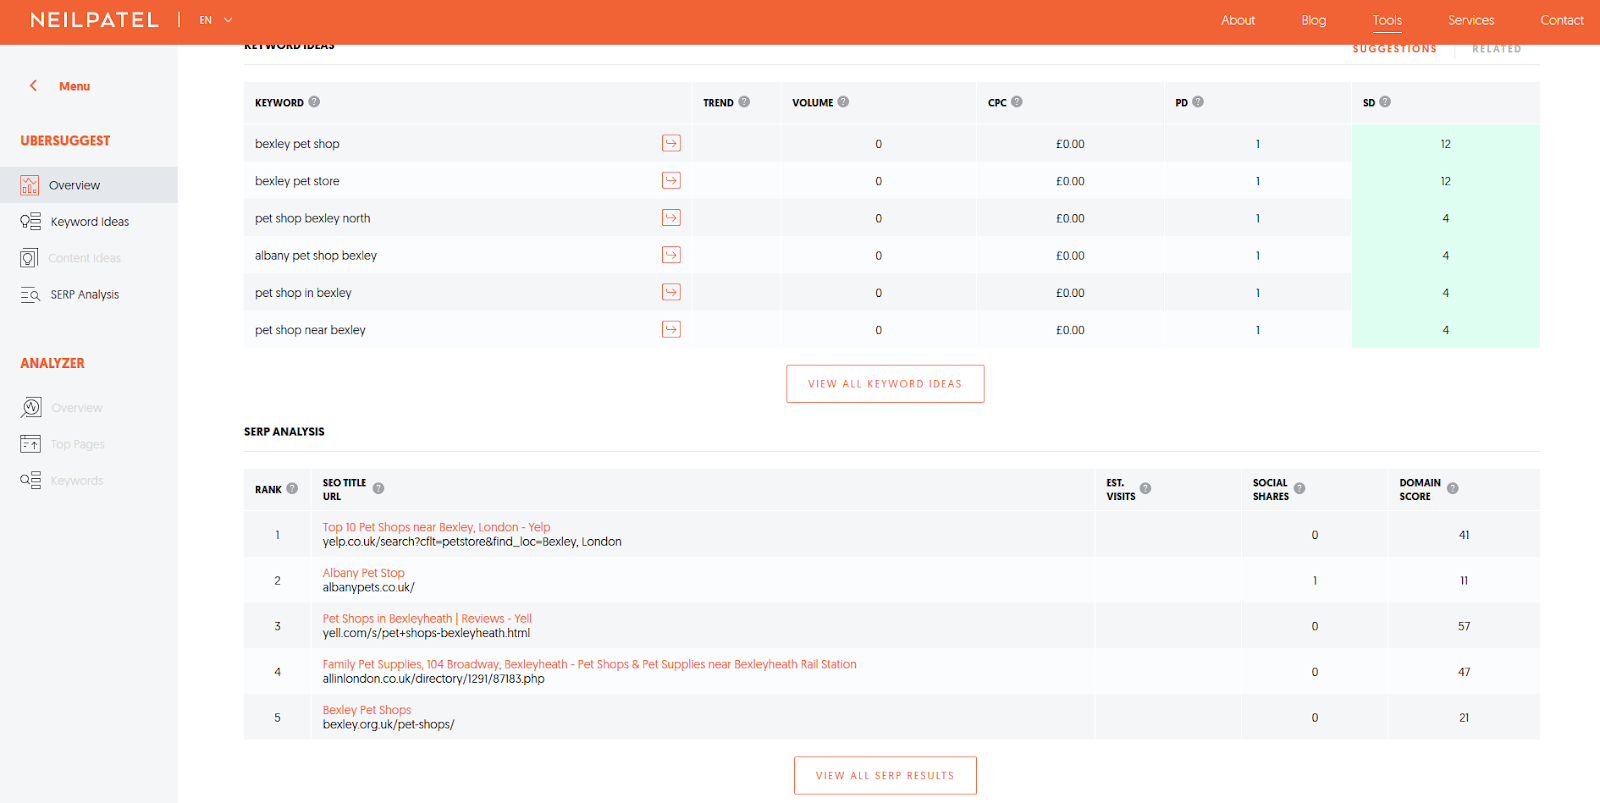The height and width of the screenshot is (803, 1600).
Task: Click the help icon beside KEYWORD header
Action: 314,102
